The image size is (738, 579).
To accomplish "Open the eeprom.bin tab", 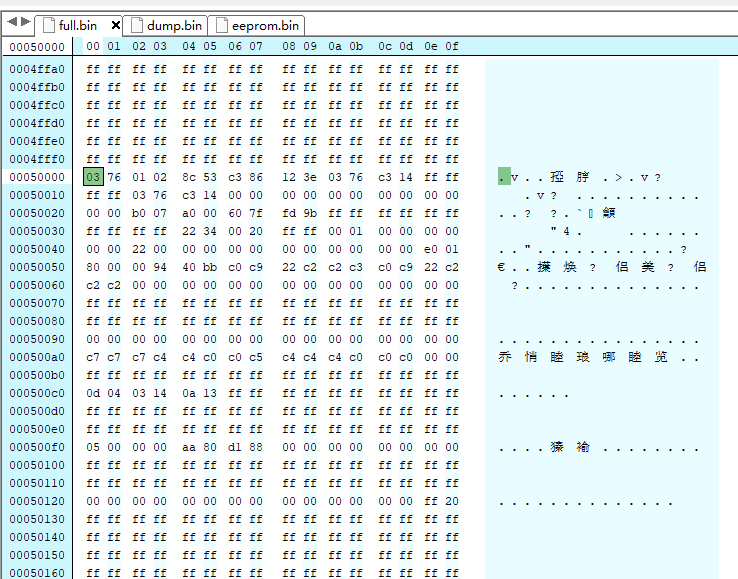I will coord(264,25).
